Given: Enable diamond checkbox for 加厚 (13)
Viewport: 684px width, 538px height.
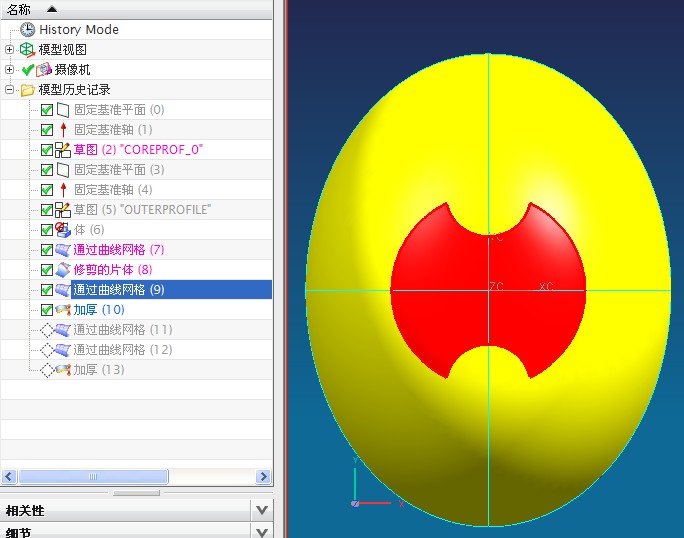Looking at the screenshot, I should [x=47, y=370].
